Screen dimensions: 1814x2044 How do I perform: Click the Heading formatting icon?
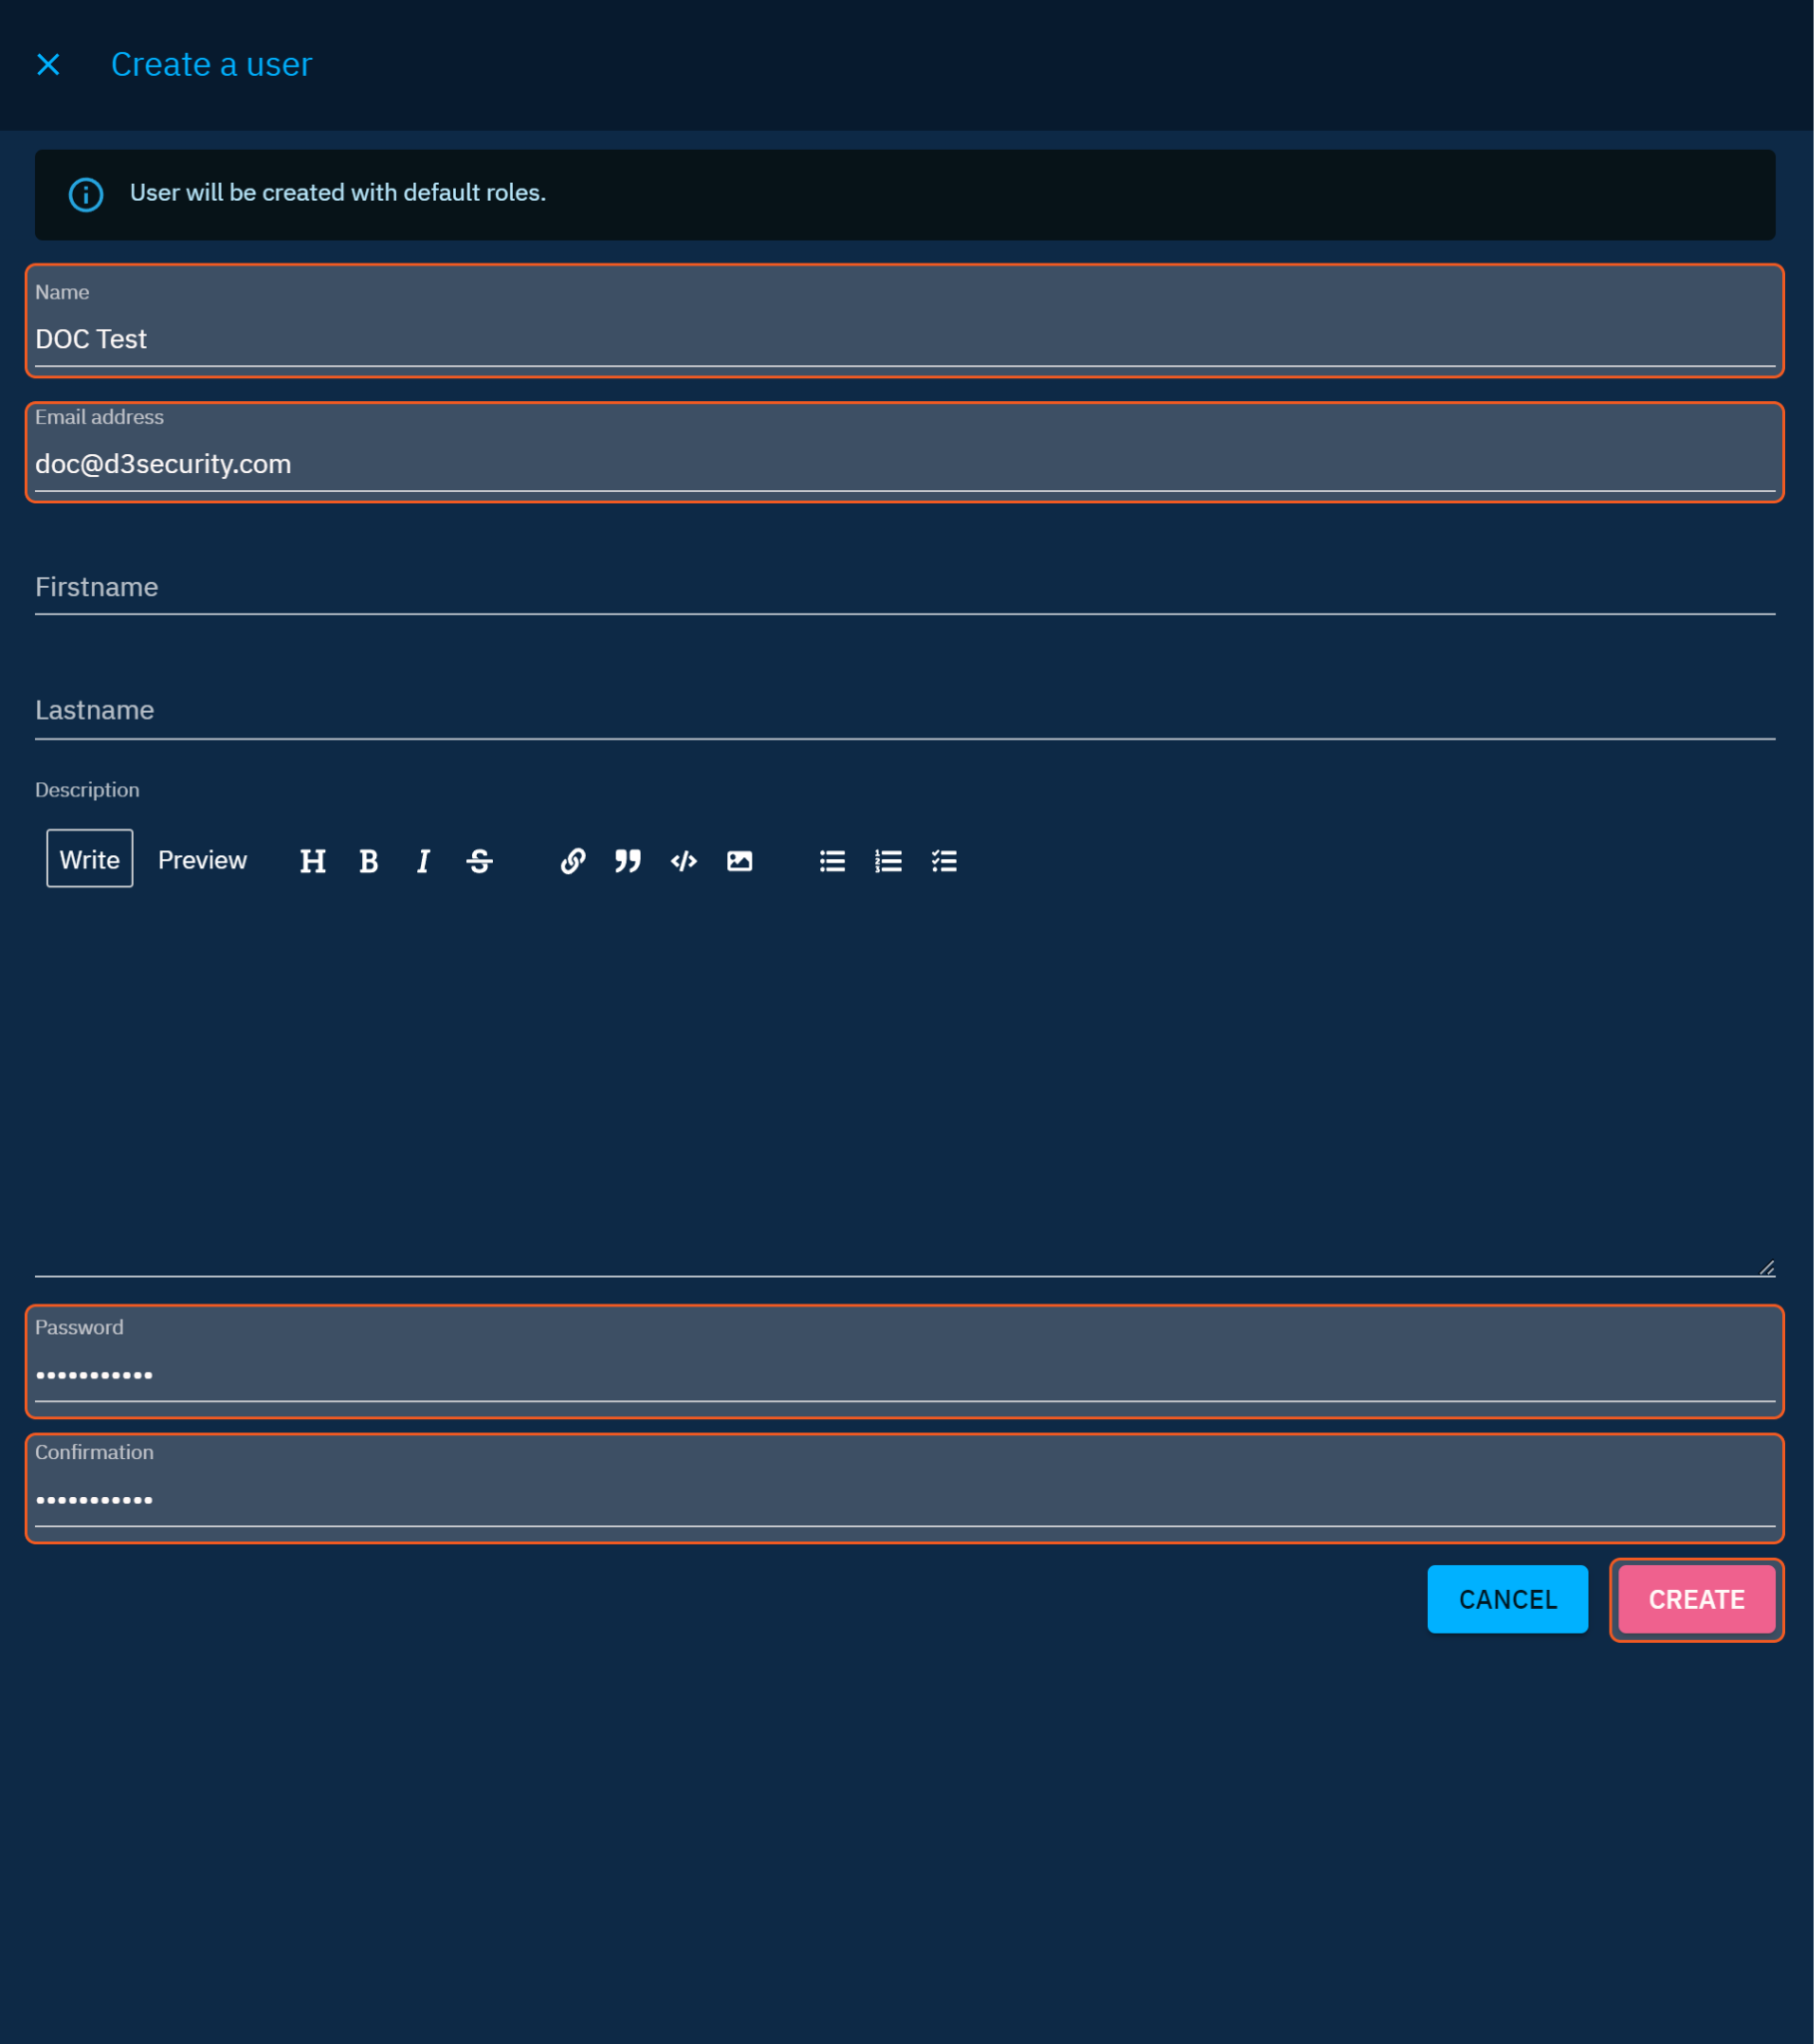312,861
